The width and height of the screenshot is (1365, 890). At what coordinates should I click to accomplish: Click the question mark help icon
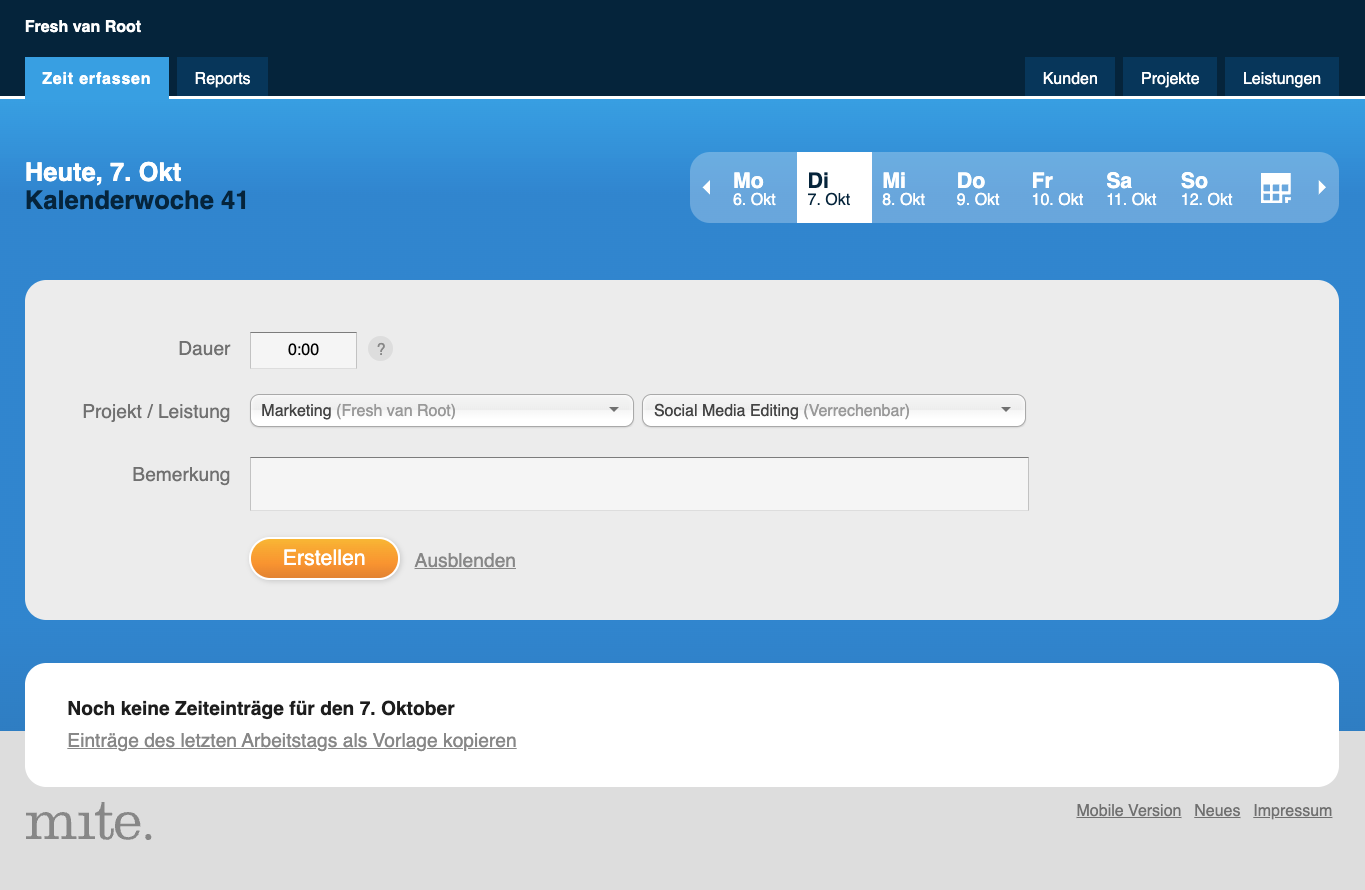point(380,349)
